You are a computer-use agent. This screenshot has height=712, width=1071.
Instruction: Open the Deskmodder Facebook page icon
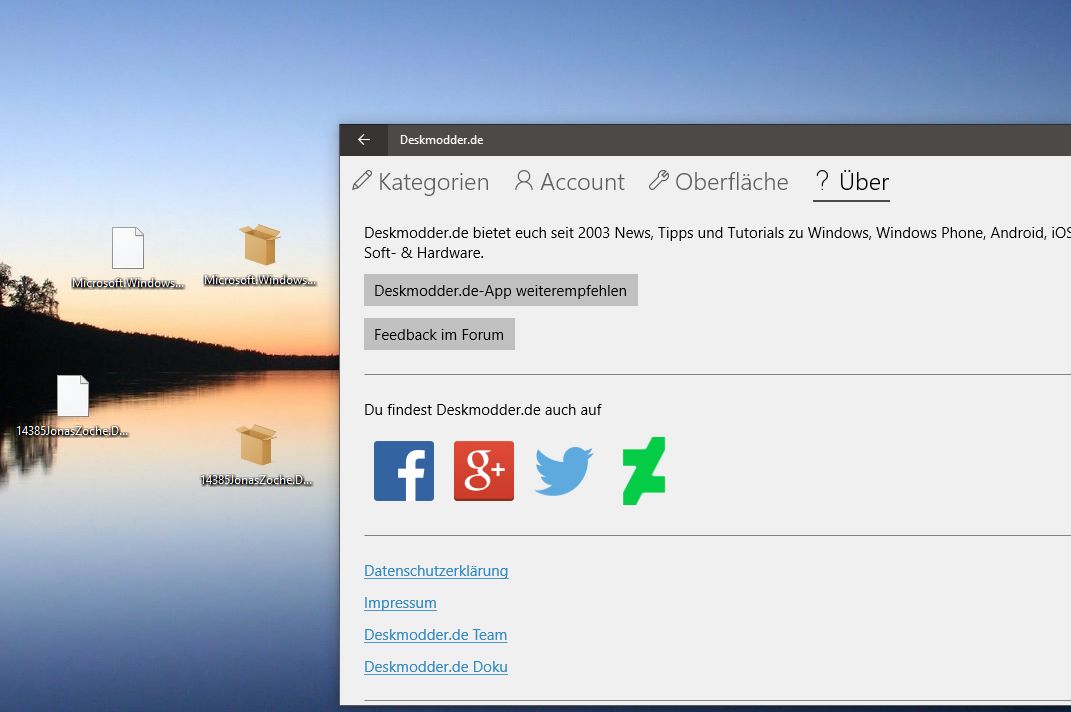click(x=404, y=471)
